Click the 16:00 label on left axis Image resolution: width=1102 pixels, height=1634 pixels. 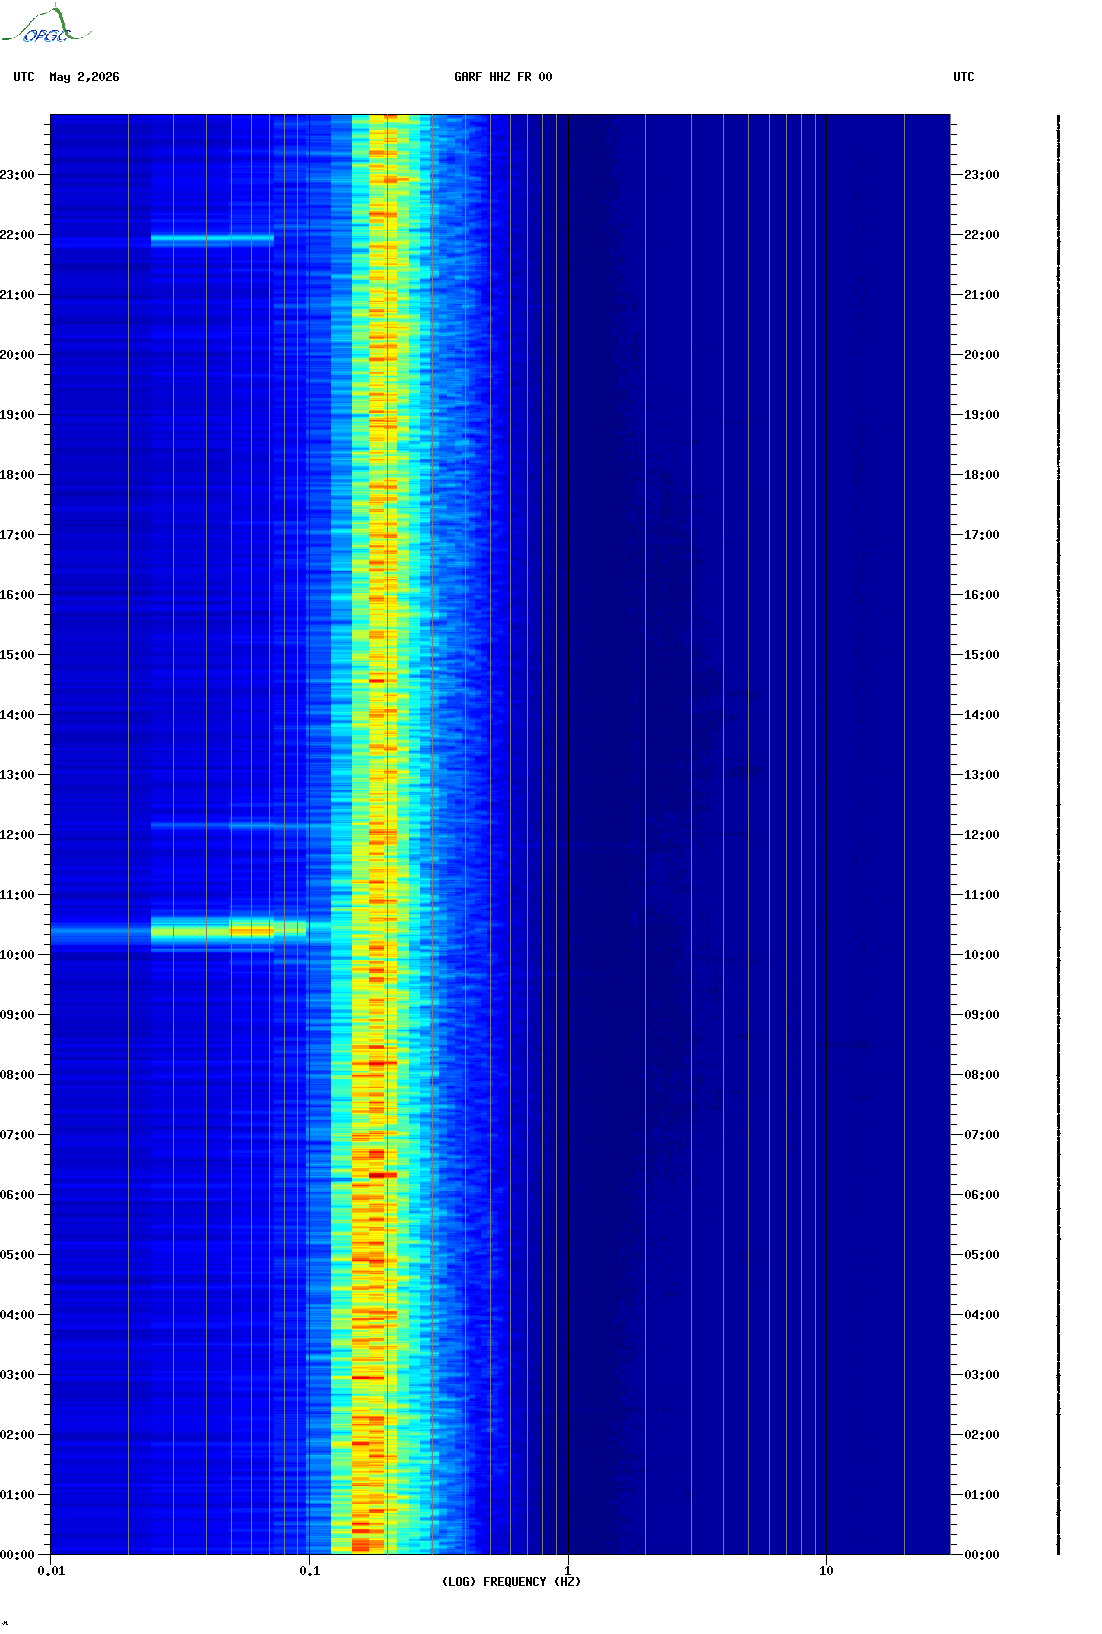click(17, 595)
